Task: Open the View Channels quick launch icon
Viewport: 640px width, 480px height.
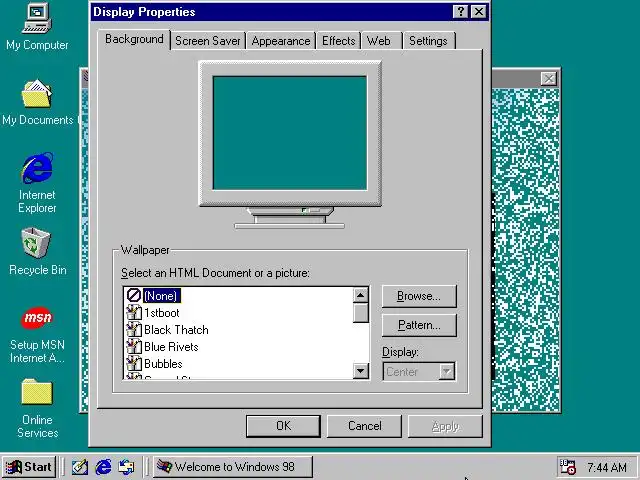Action: click(x=127, y=467)
